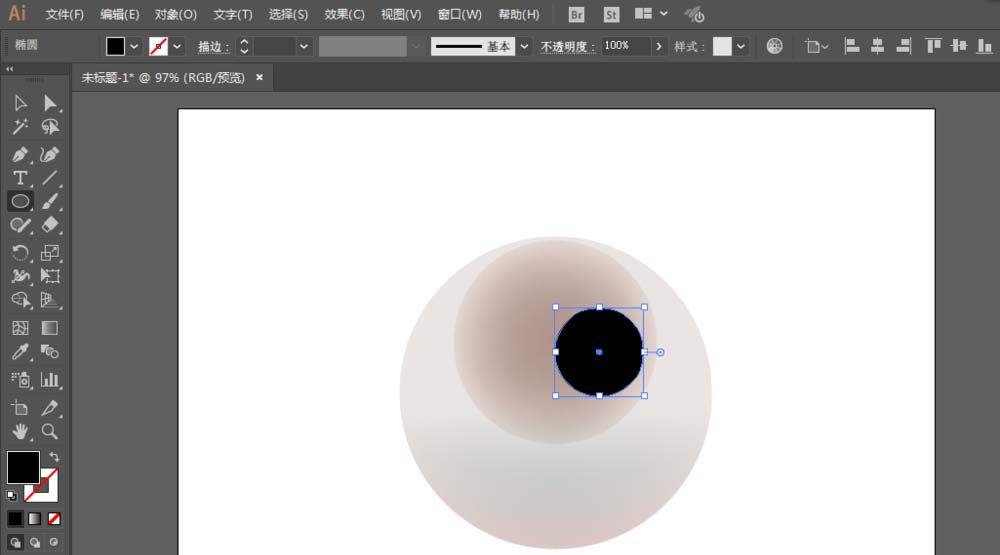Click 不透明度 opacity panel link
Viewport: 1000px width, 555px height.
pos(568,47)
